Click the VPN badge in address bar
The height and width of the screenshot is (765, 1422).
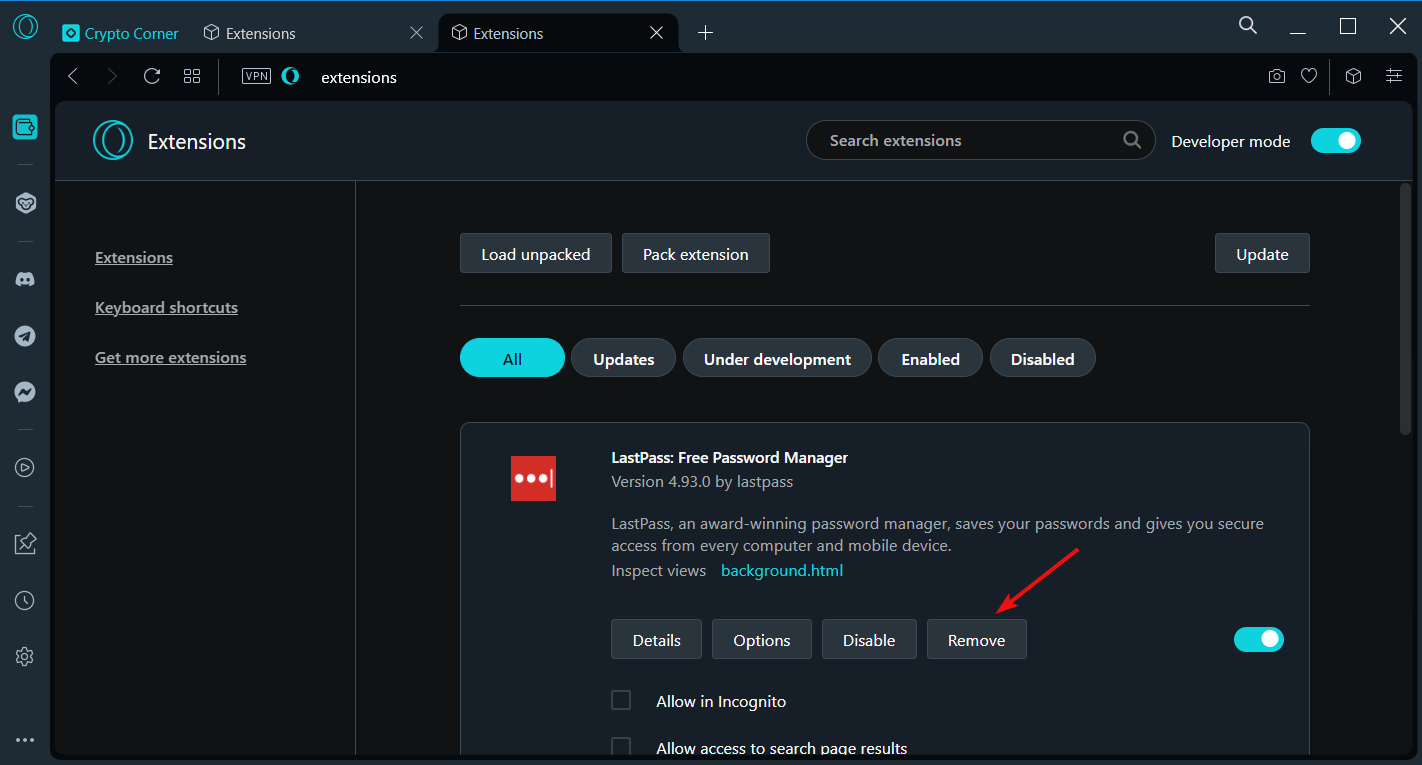(x=257, y=76)
